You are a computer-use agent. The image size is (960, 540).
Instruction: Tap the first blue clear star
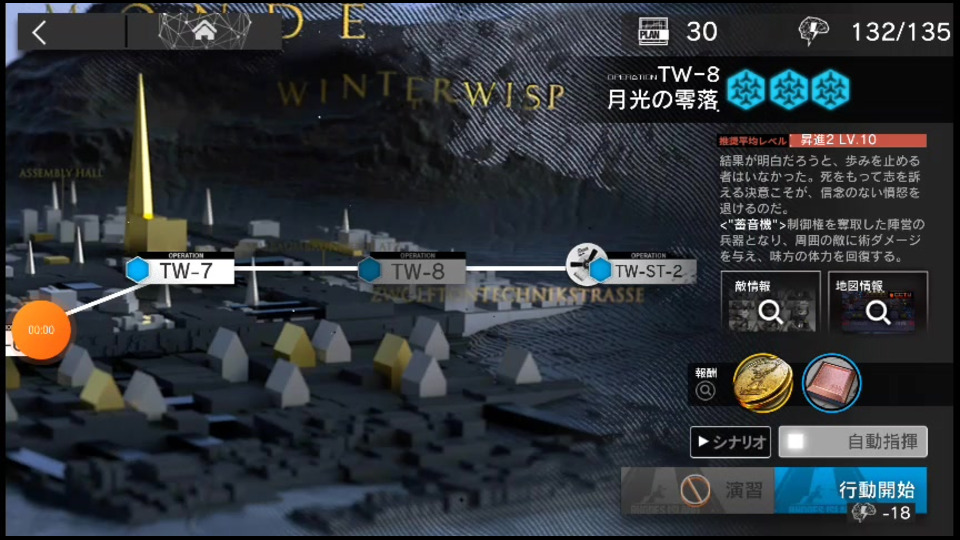tap(746, 89)
